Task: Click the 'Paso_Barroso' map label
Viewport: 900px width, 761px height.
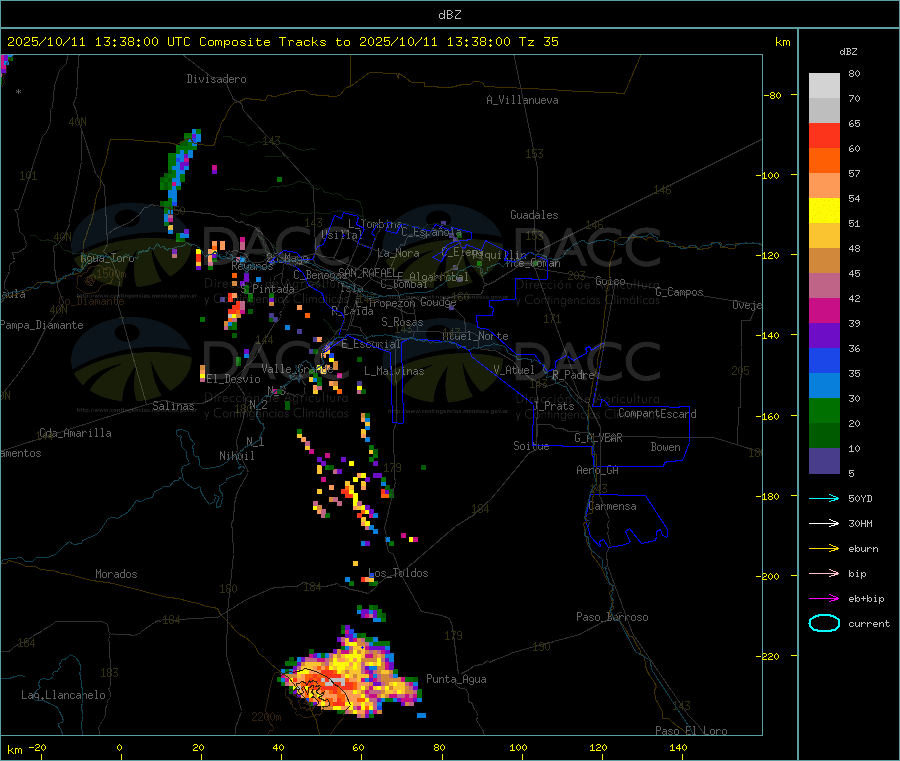Action: coord(612,617)
